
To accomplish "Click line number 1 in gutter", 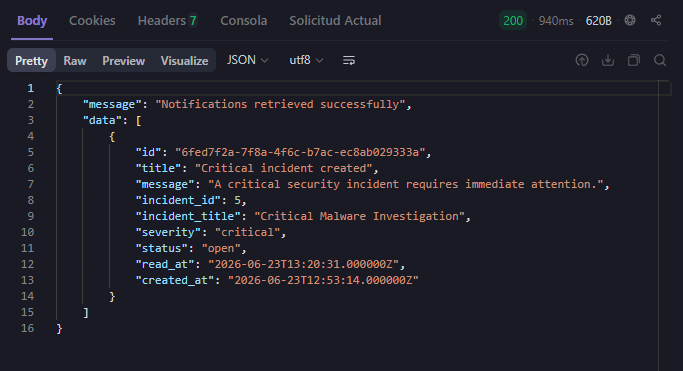I will (30, 88).
